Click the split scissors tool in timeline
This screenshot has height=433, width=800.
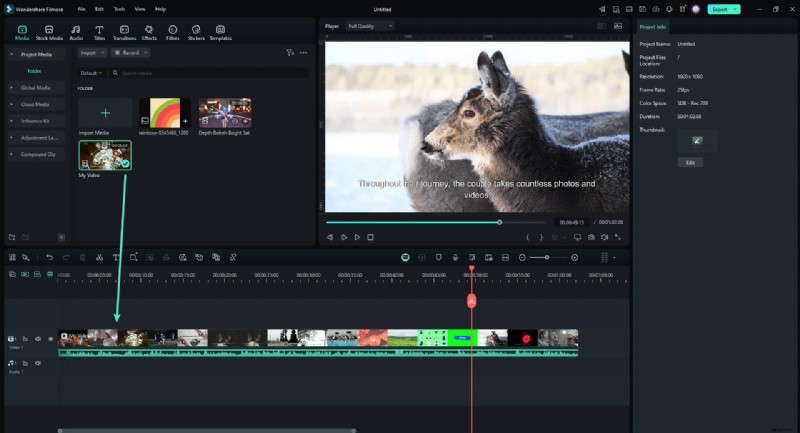(x=99, y=257)
